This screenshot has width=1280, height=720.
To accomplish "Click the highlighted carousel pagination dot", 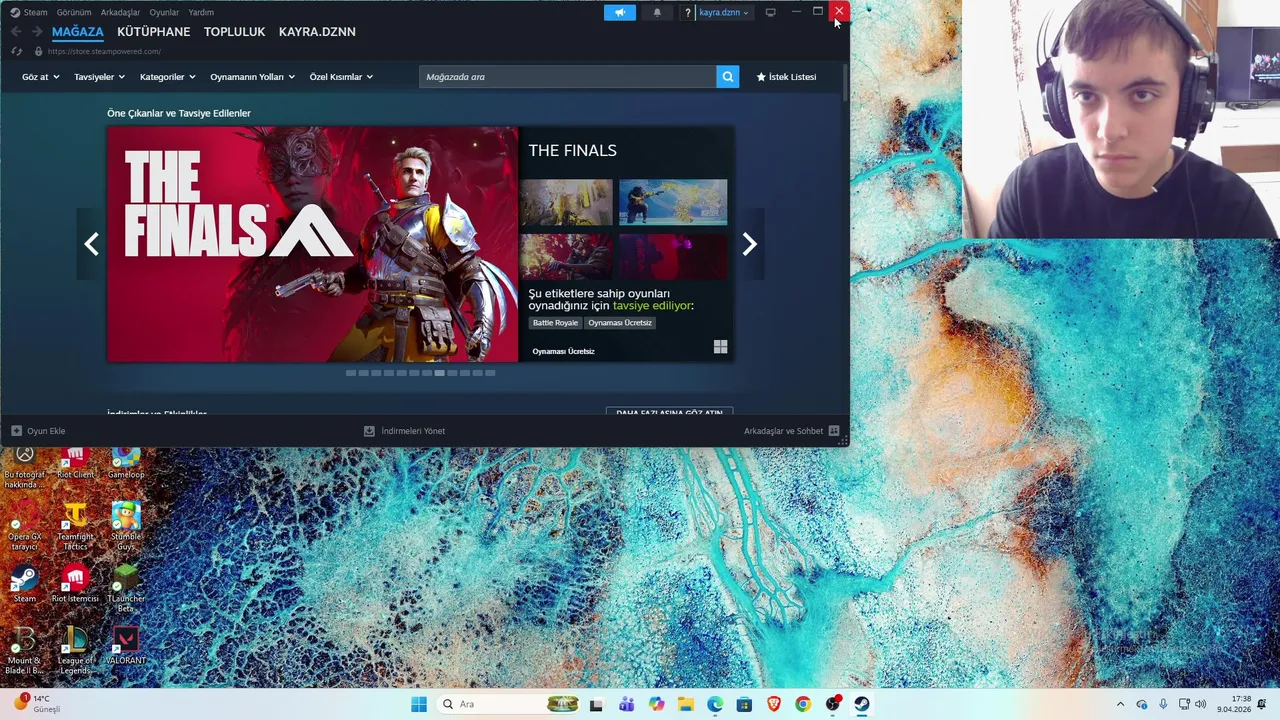I will point(439,373).
